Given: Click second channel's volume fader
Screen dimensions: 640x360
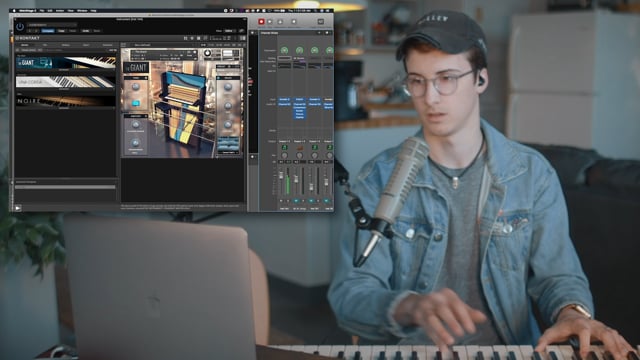Looking at the screenshot, I should point(296,179).
